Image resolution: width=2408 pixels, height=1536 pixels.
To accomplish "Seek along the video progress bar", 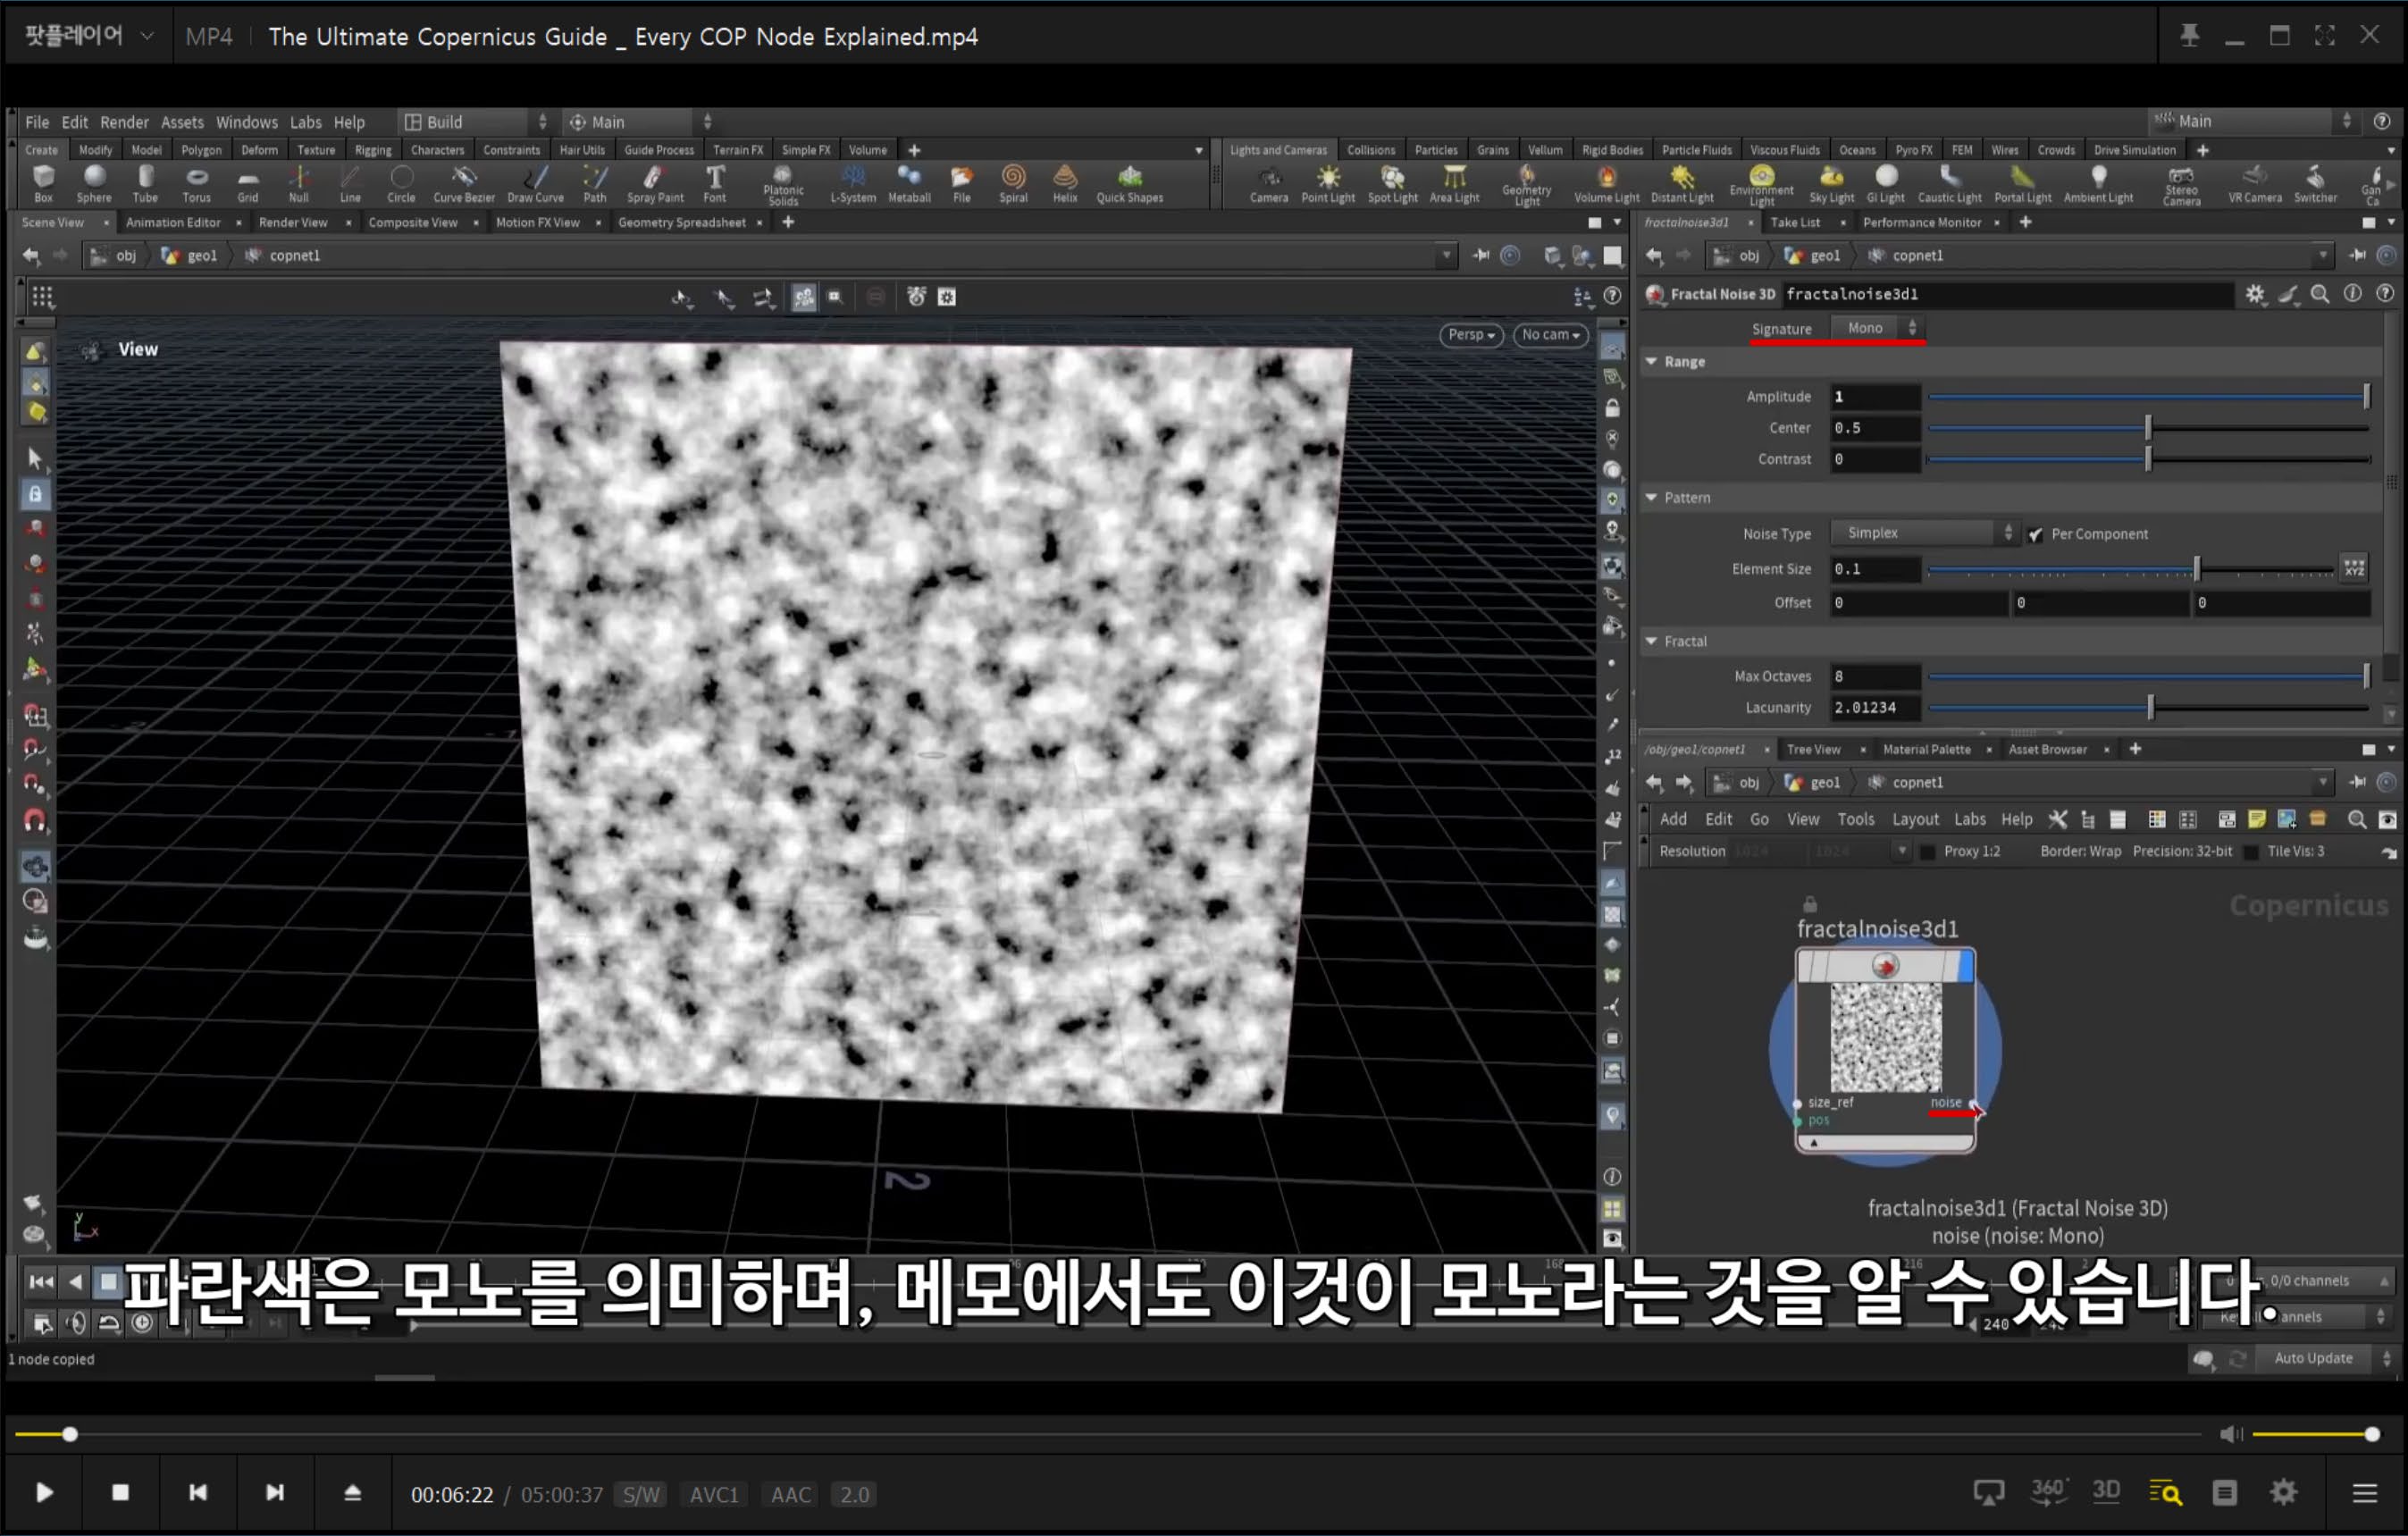I will [1108, 1434].
